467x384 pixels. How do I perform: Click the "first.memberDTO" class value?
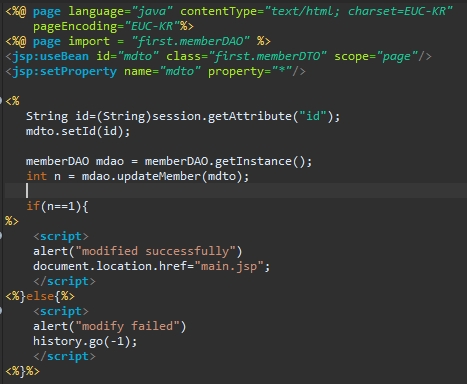pos(267,56)
